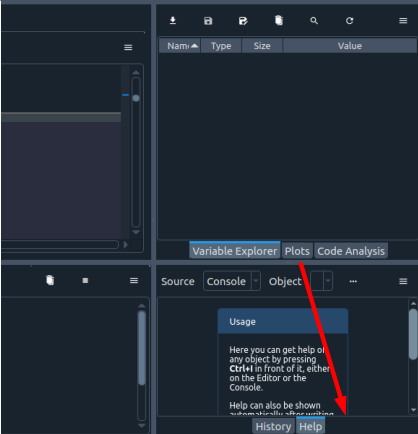Click the refresh variables icon
This screenshot has width=418, height=434.
[x=349, y=21]
